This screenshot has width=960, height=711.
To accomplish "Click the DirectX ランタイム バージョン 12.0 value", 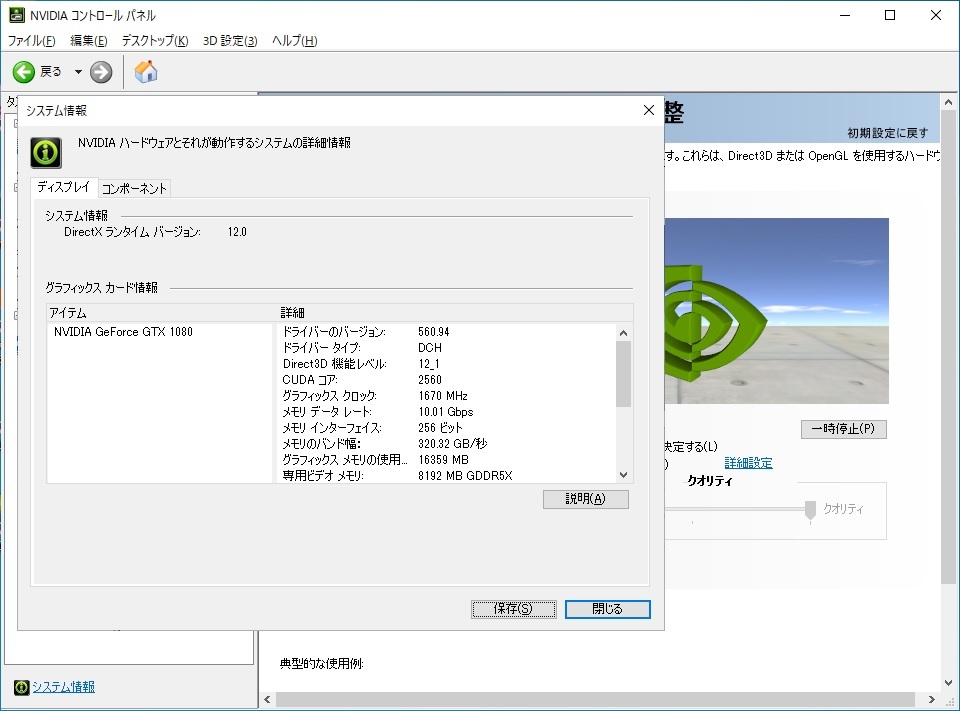I will [x=237, y=232].
